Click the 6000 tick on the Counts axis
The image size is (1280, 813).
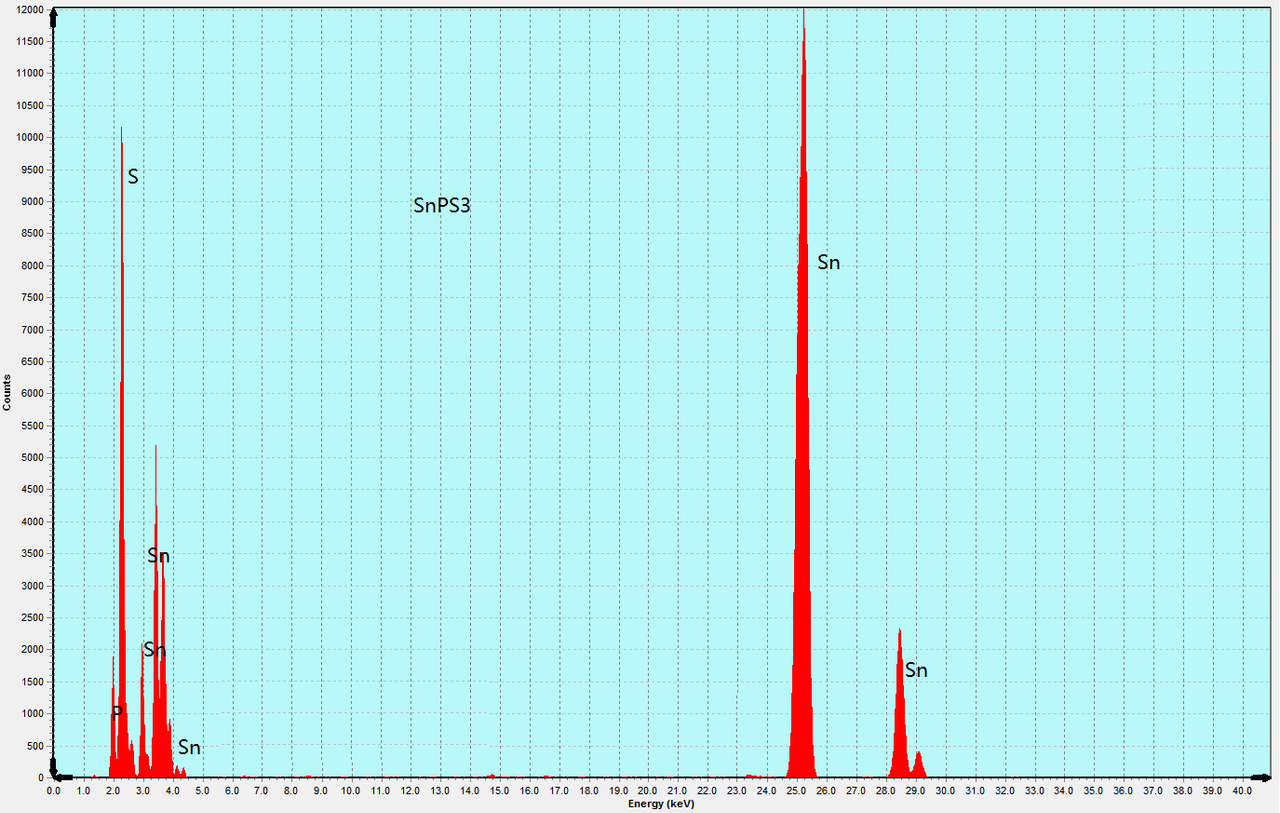coord(33,393)
